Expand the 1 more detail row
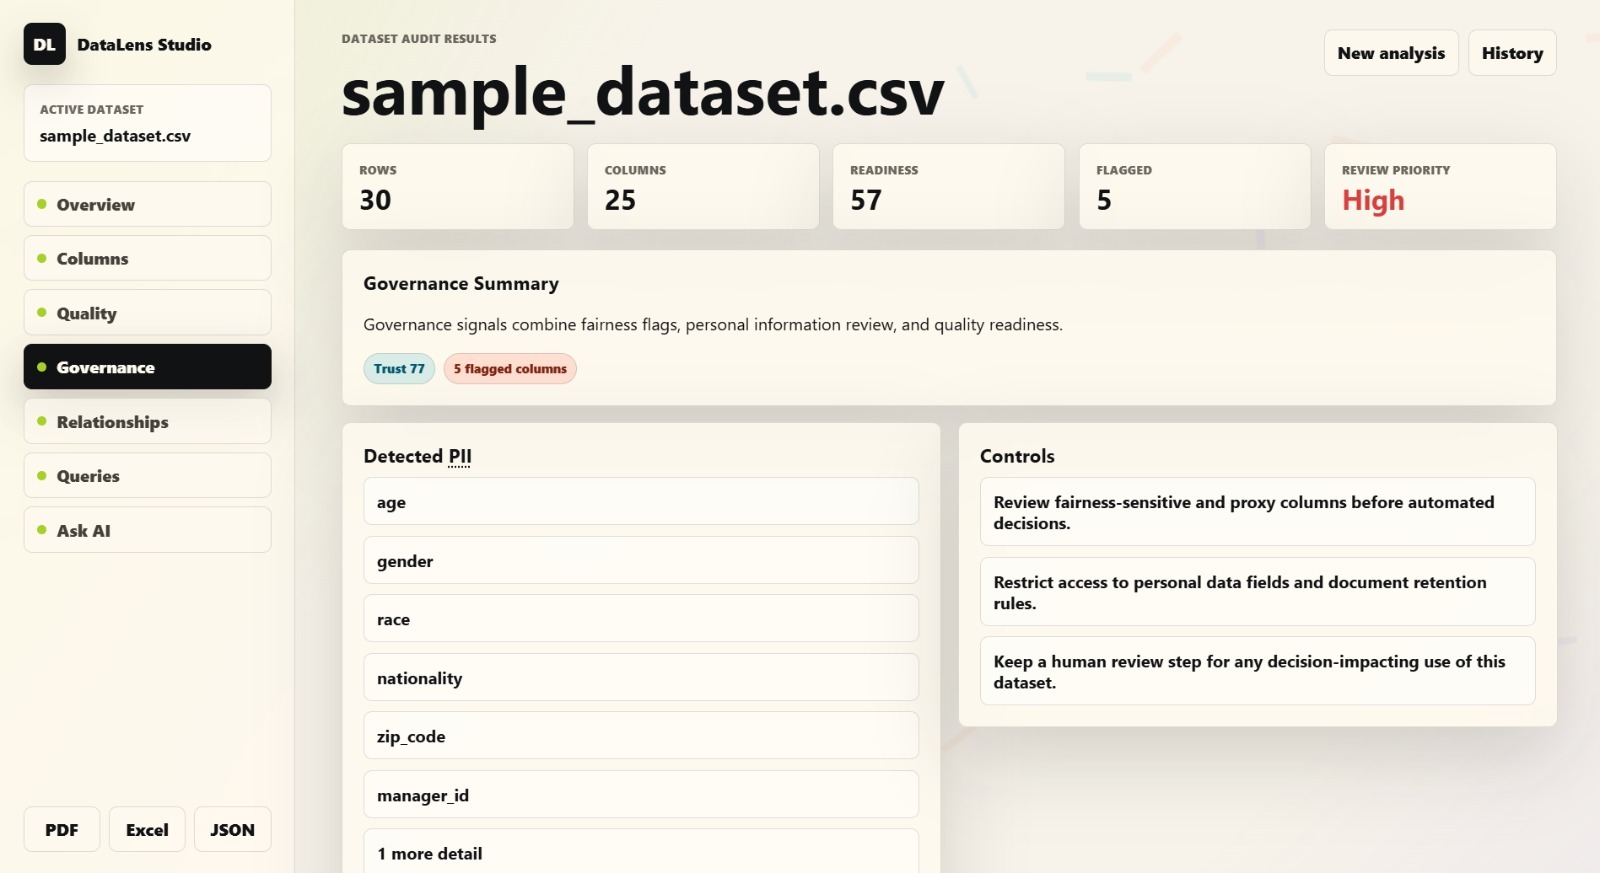The width and height of the screenshot is (1600, 873). (641, 852)
